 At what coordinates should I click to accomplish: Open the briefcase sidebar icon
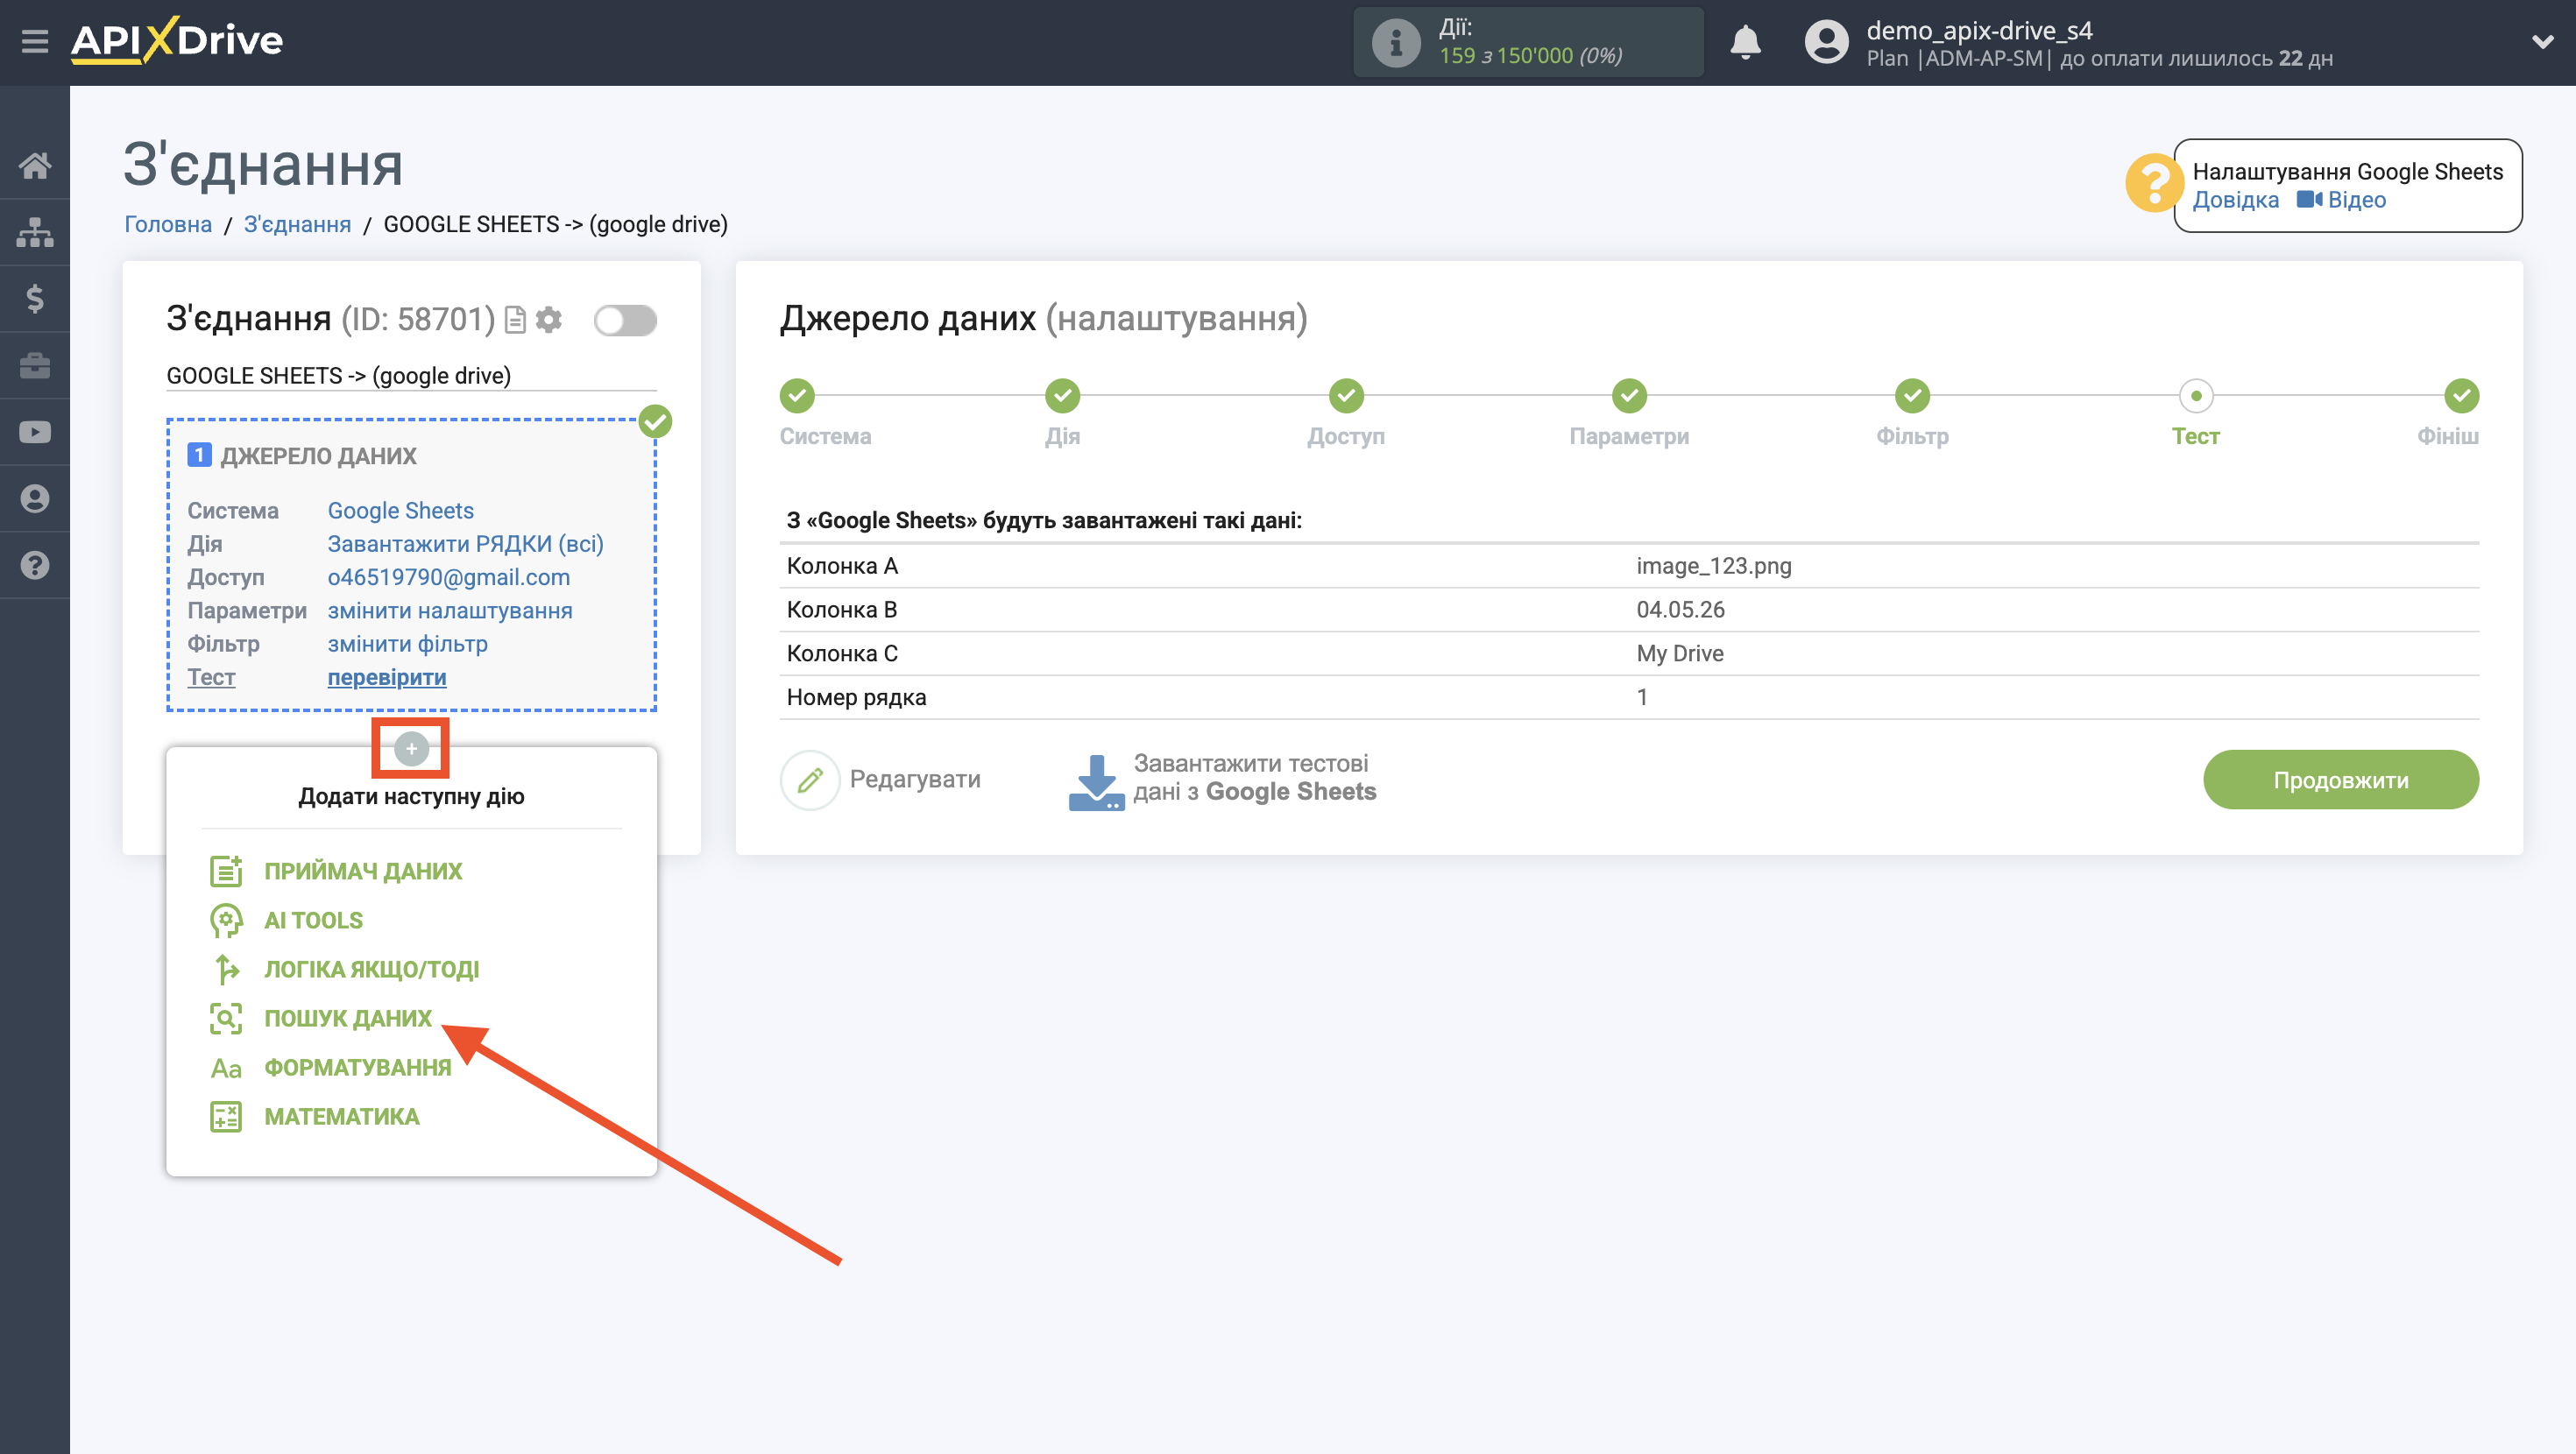point(35,365)
